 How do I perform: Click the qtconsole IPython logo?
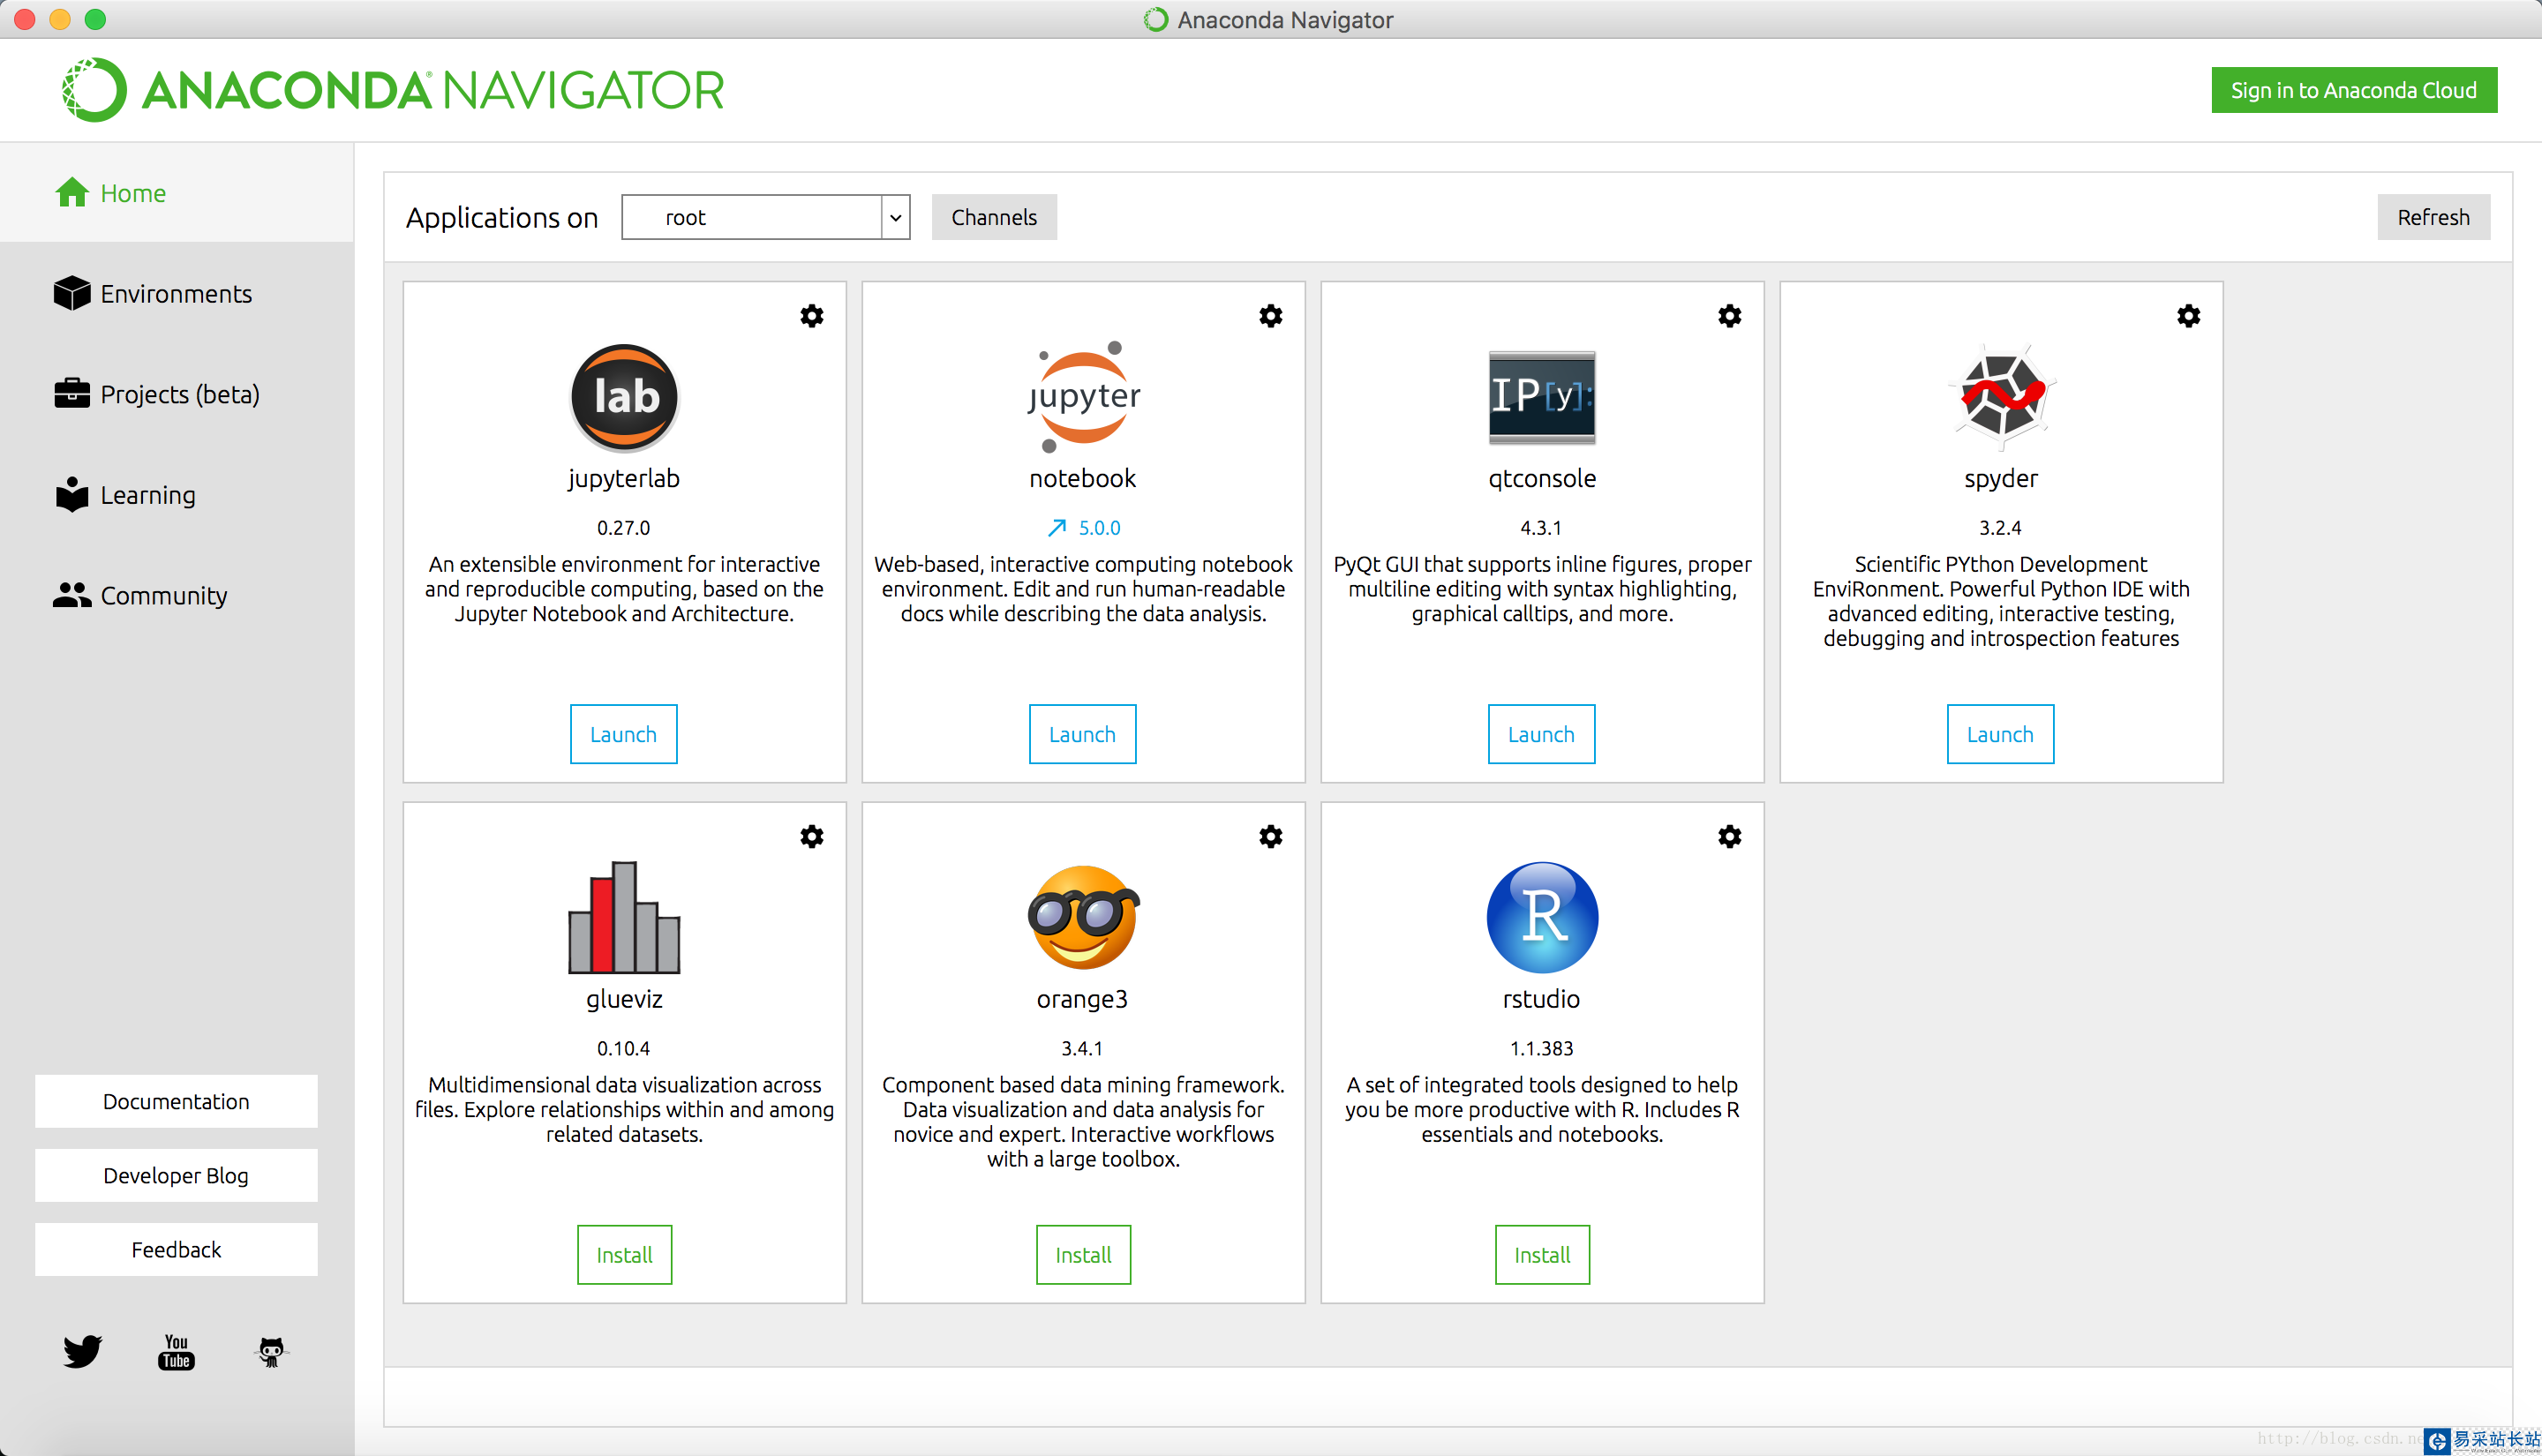pyautogui.click(x=1541, y=397)
